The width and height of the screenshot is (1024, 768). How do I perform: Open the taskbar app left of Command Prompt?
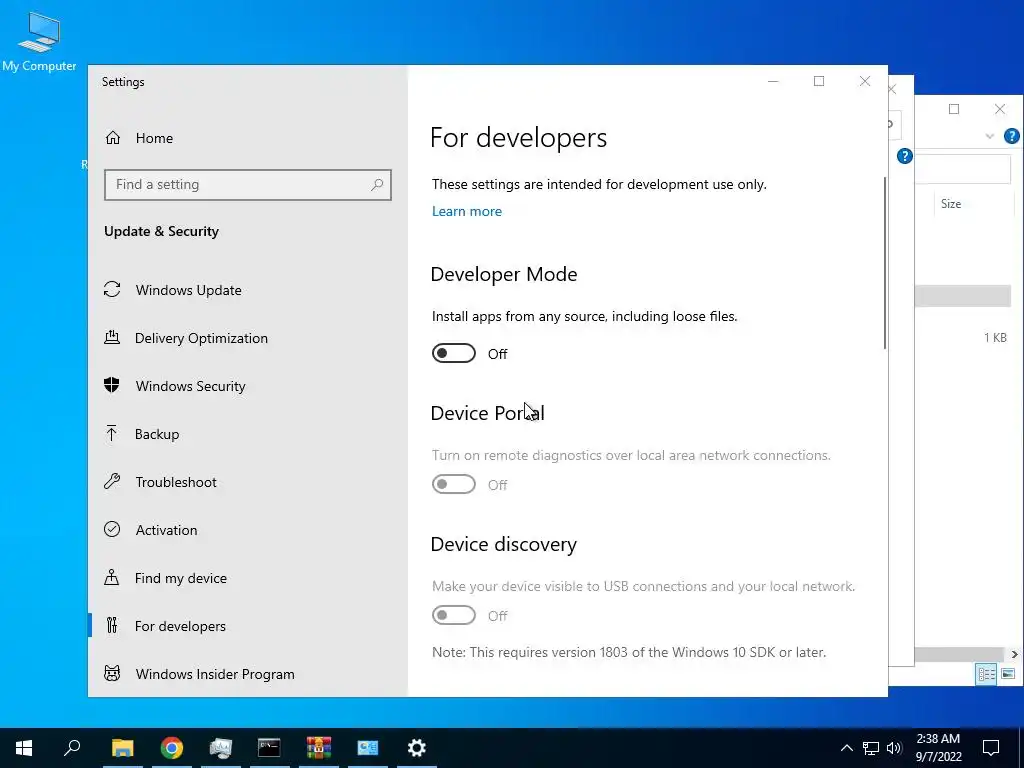pyautogui.click(x=221, y=748)
